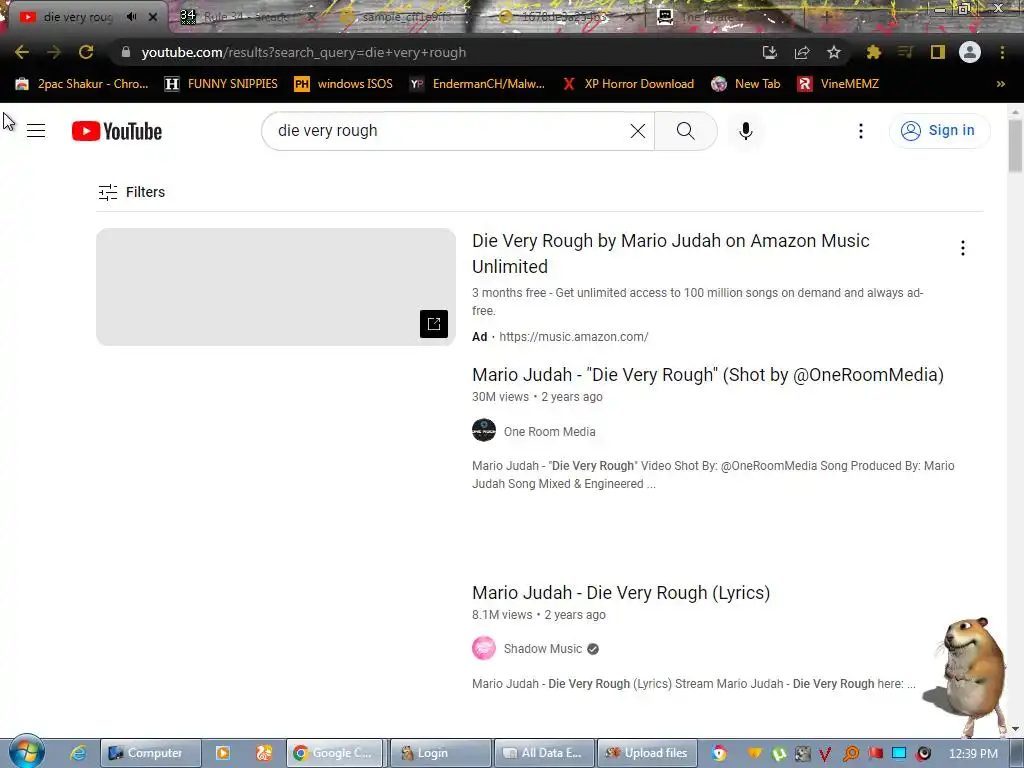Submit search with the magnifier button
Screen dimensions: 1024x768
click(686, 131)
